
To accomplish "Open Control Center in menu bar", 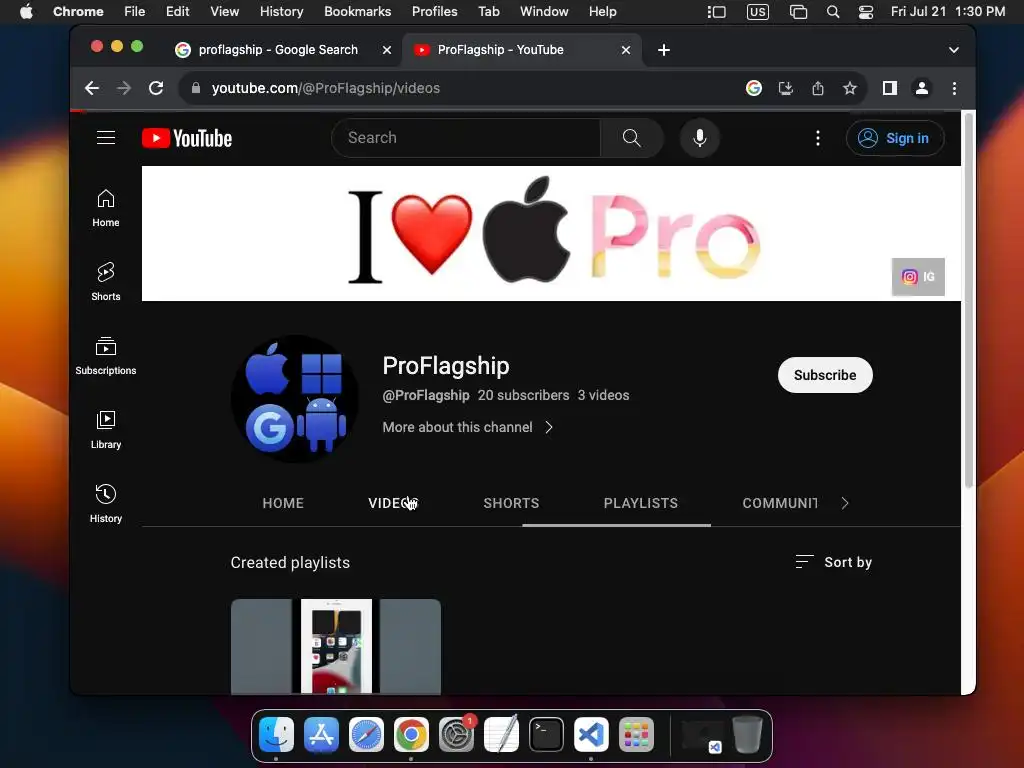I will (866, 12).
